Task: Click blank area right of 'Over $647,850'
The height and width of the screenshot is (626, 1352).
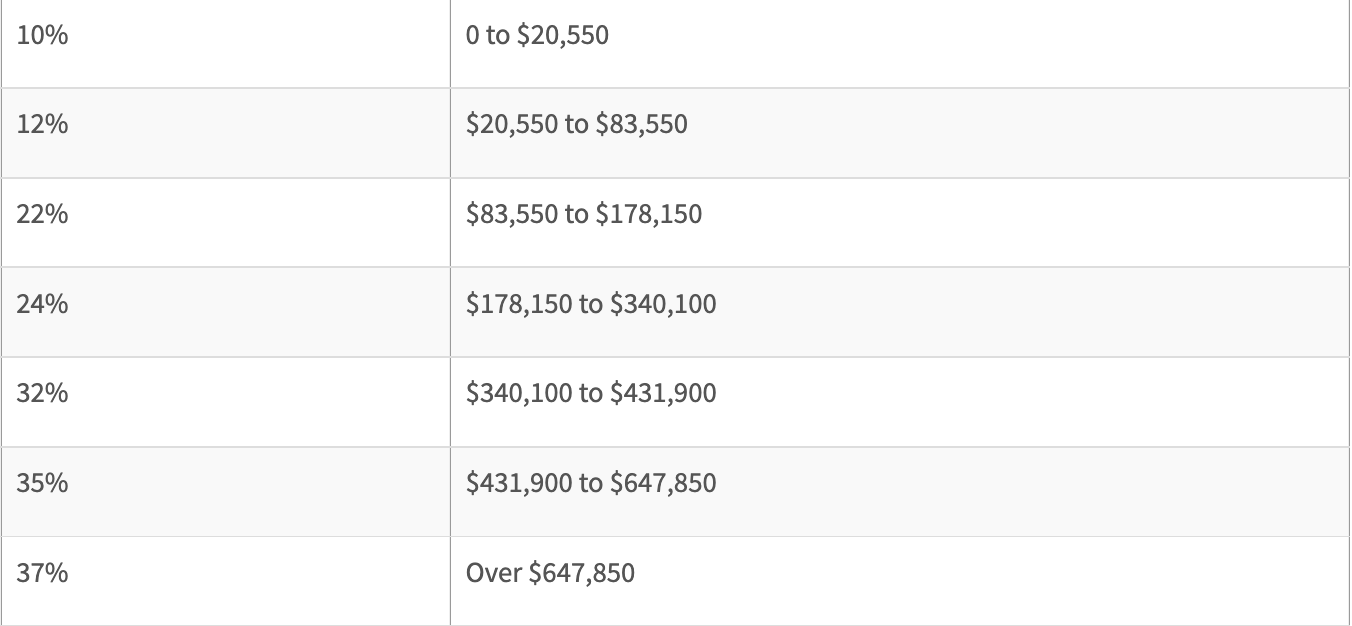Action: pyautogui.click(x=990, y=581)
